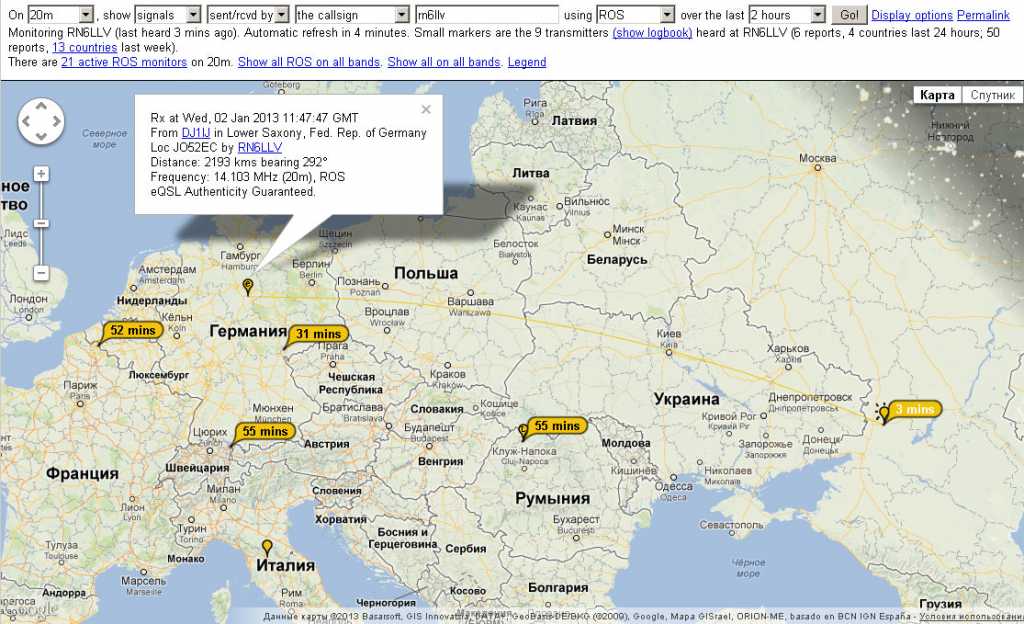Switch to the Спутник satellite view tab
The height and width of the screenshot is (624, 1024).
coord(992,95)
